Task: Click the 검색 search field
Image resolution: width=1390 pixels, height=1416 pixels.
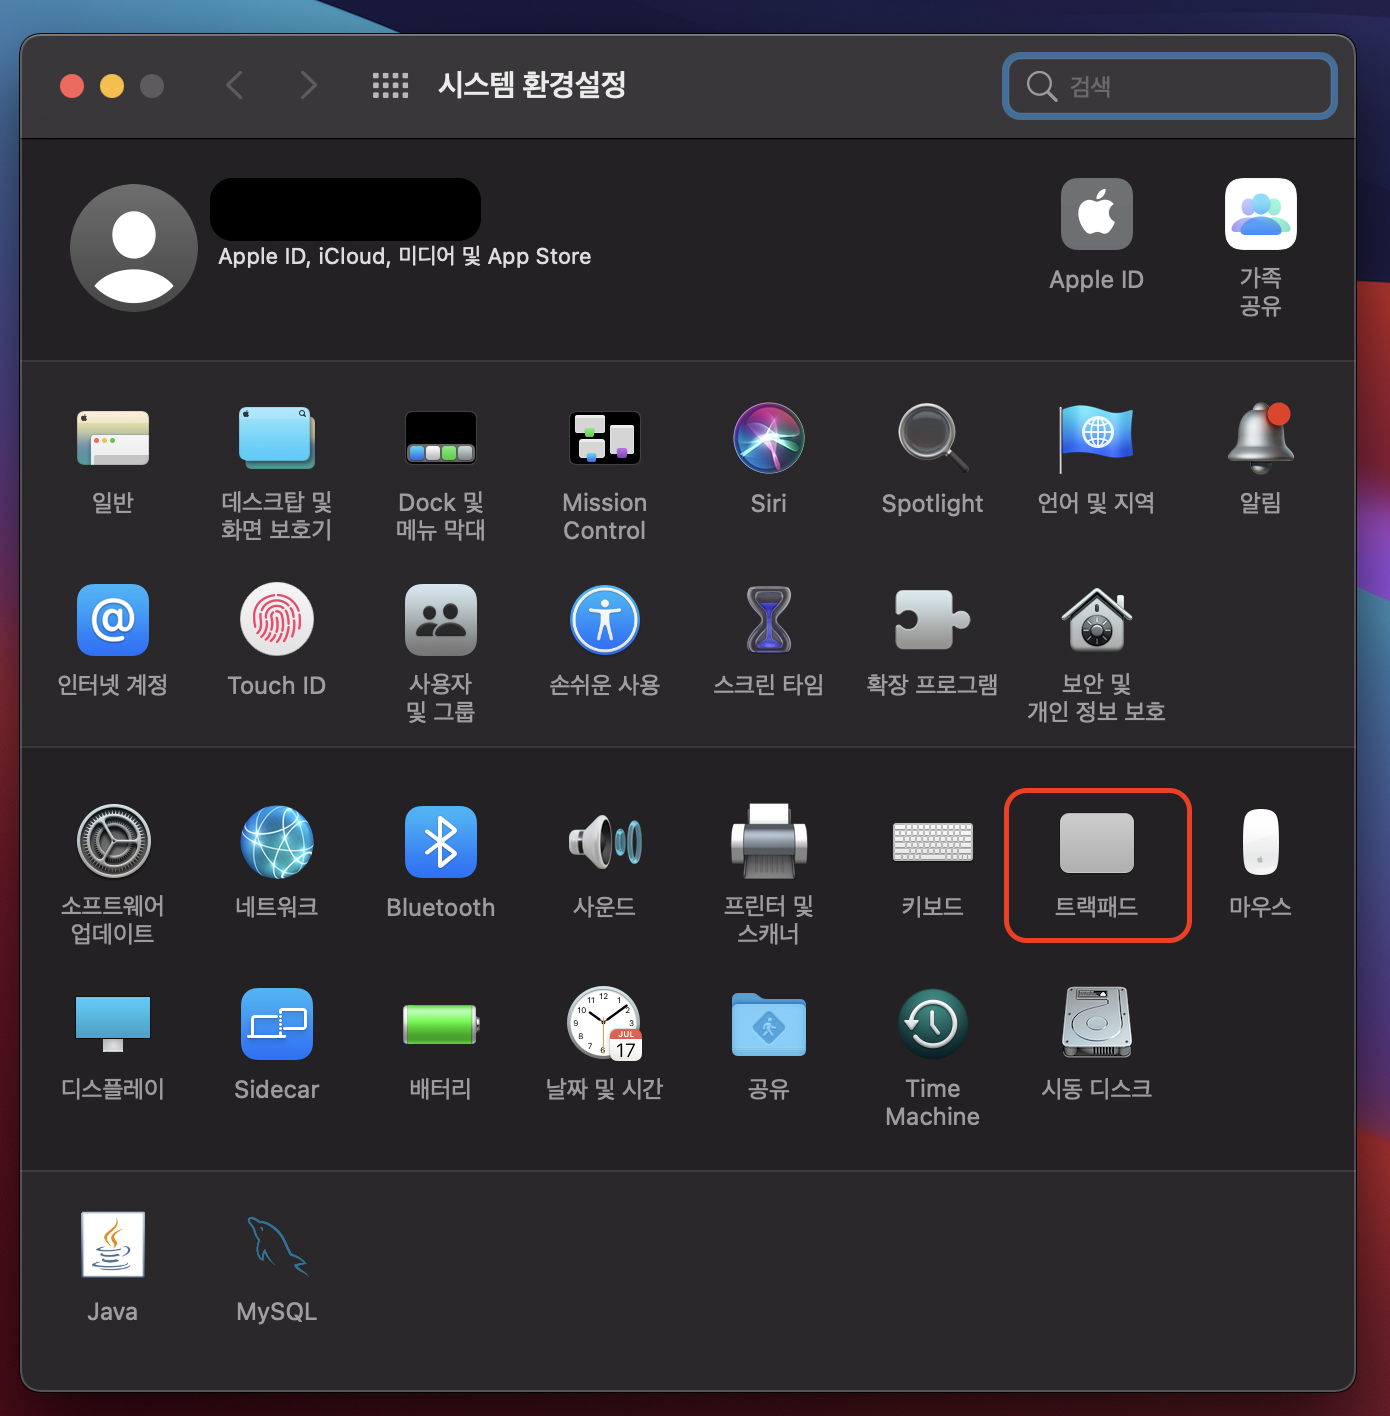Action: pyautogui.click(x=1170, y=86)
